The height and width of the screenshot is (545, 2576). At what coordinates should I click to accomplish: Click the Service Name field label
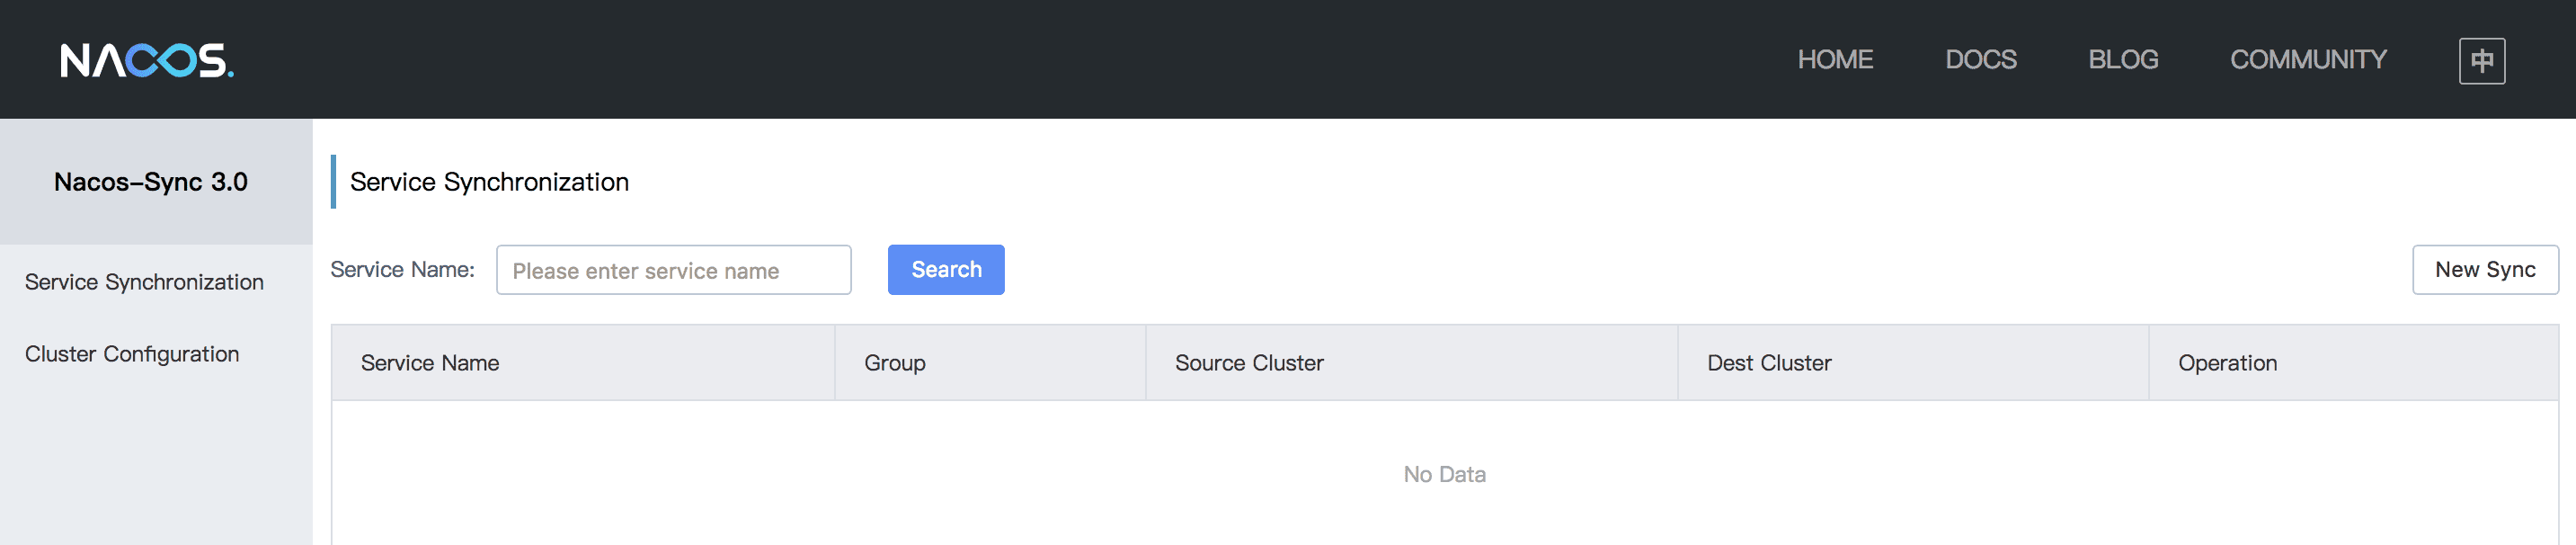click(402, 270)
